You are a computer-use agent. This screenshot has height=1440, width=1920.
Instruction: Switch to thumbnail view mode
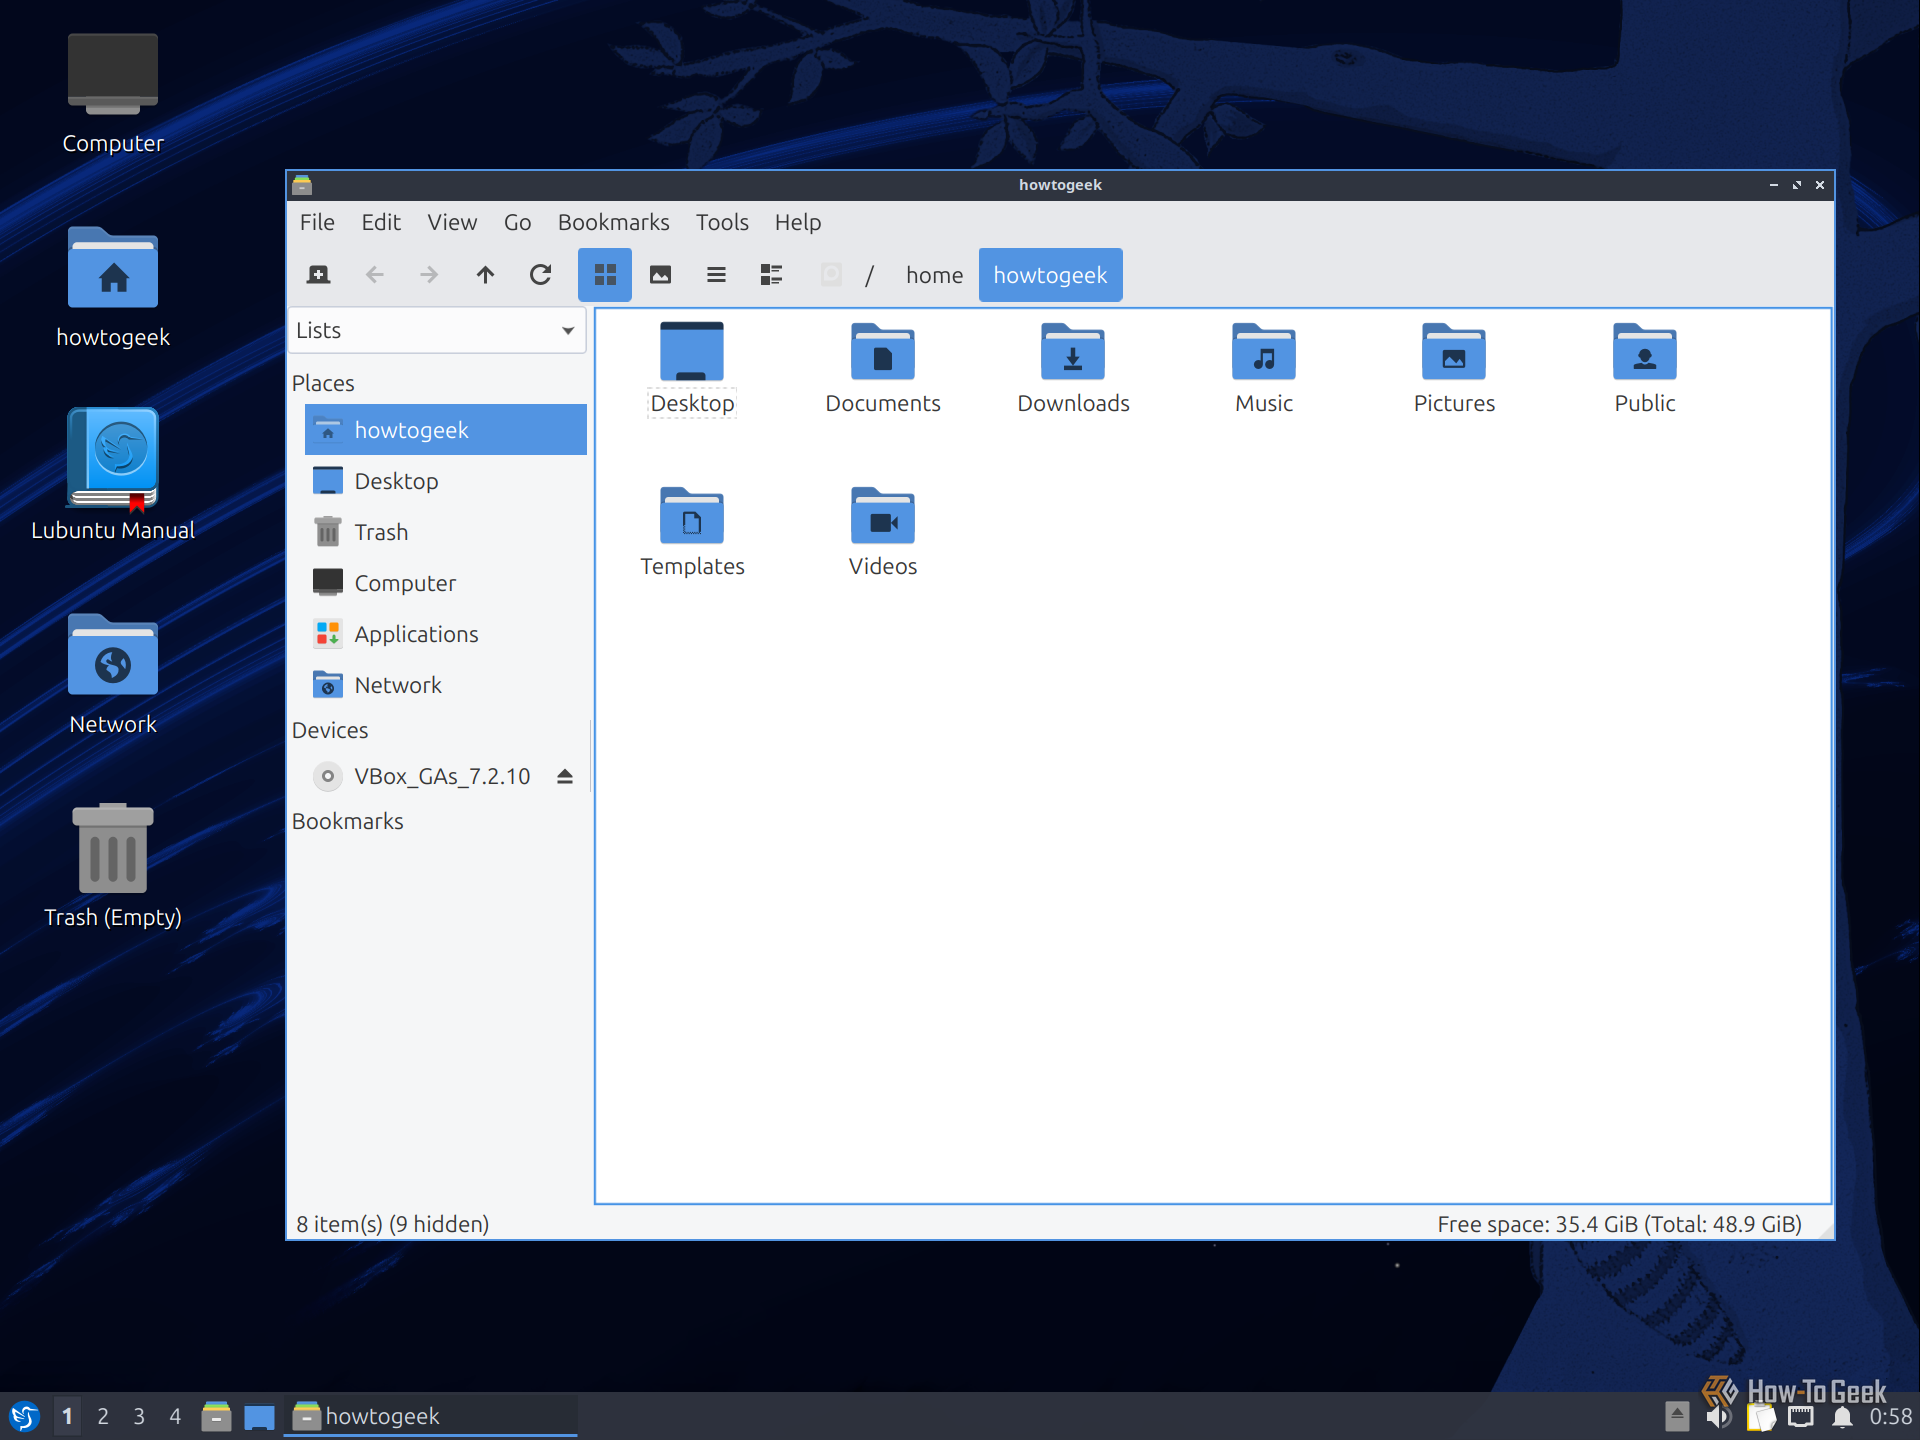tap(661, 275)
